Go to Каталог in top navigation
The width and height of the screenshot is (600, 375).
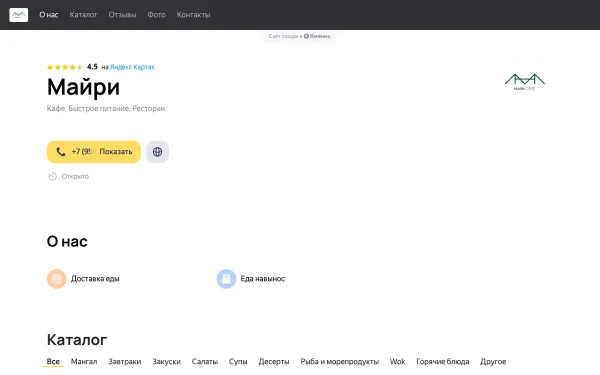83,15
